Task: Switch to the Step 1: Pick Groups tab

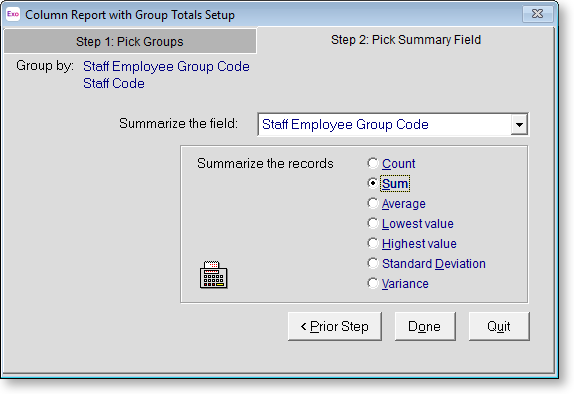Action: (130, 41)
